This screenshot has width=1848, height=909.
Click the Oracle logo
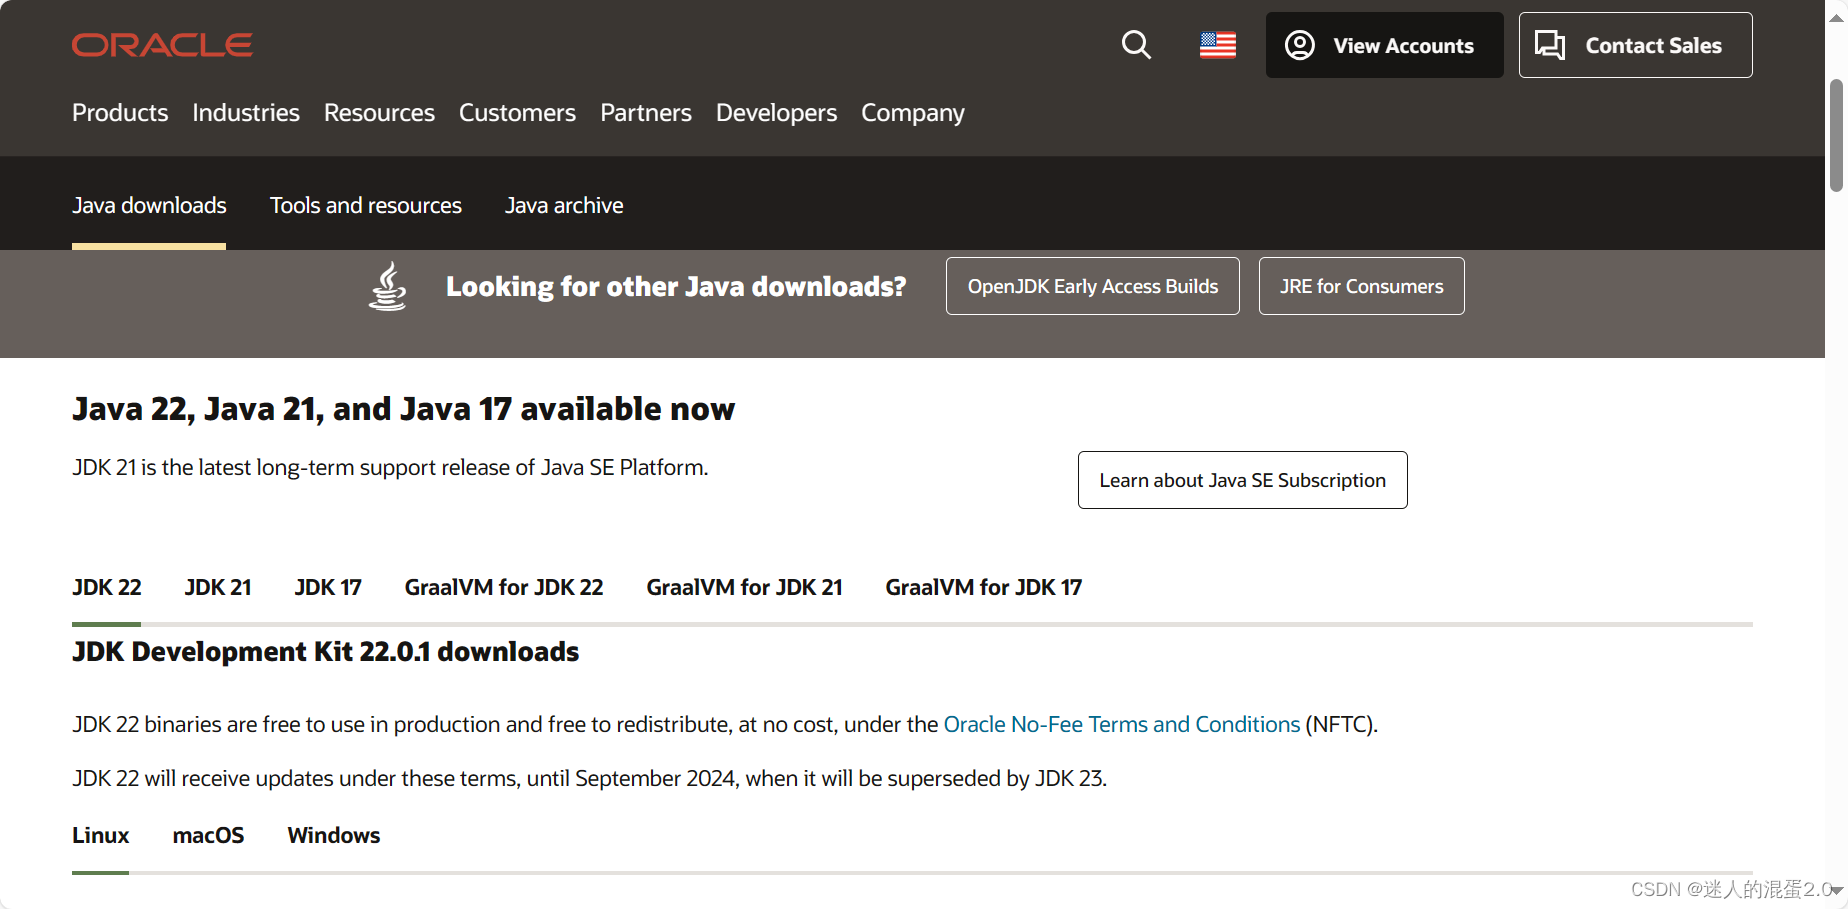tap(161, 44)
